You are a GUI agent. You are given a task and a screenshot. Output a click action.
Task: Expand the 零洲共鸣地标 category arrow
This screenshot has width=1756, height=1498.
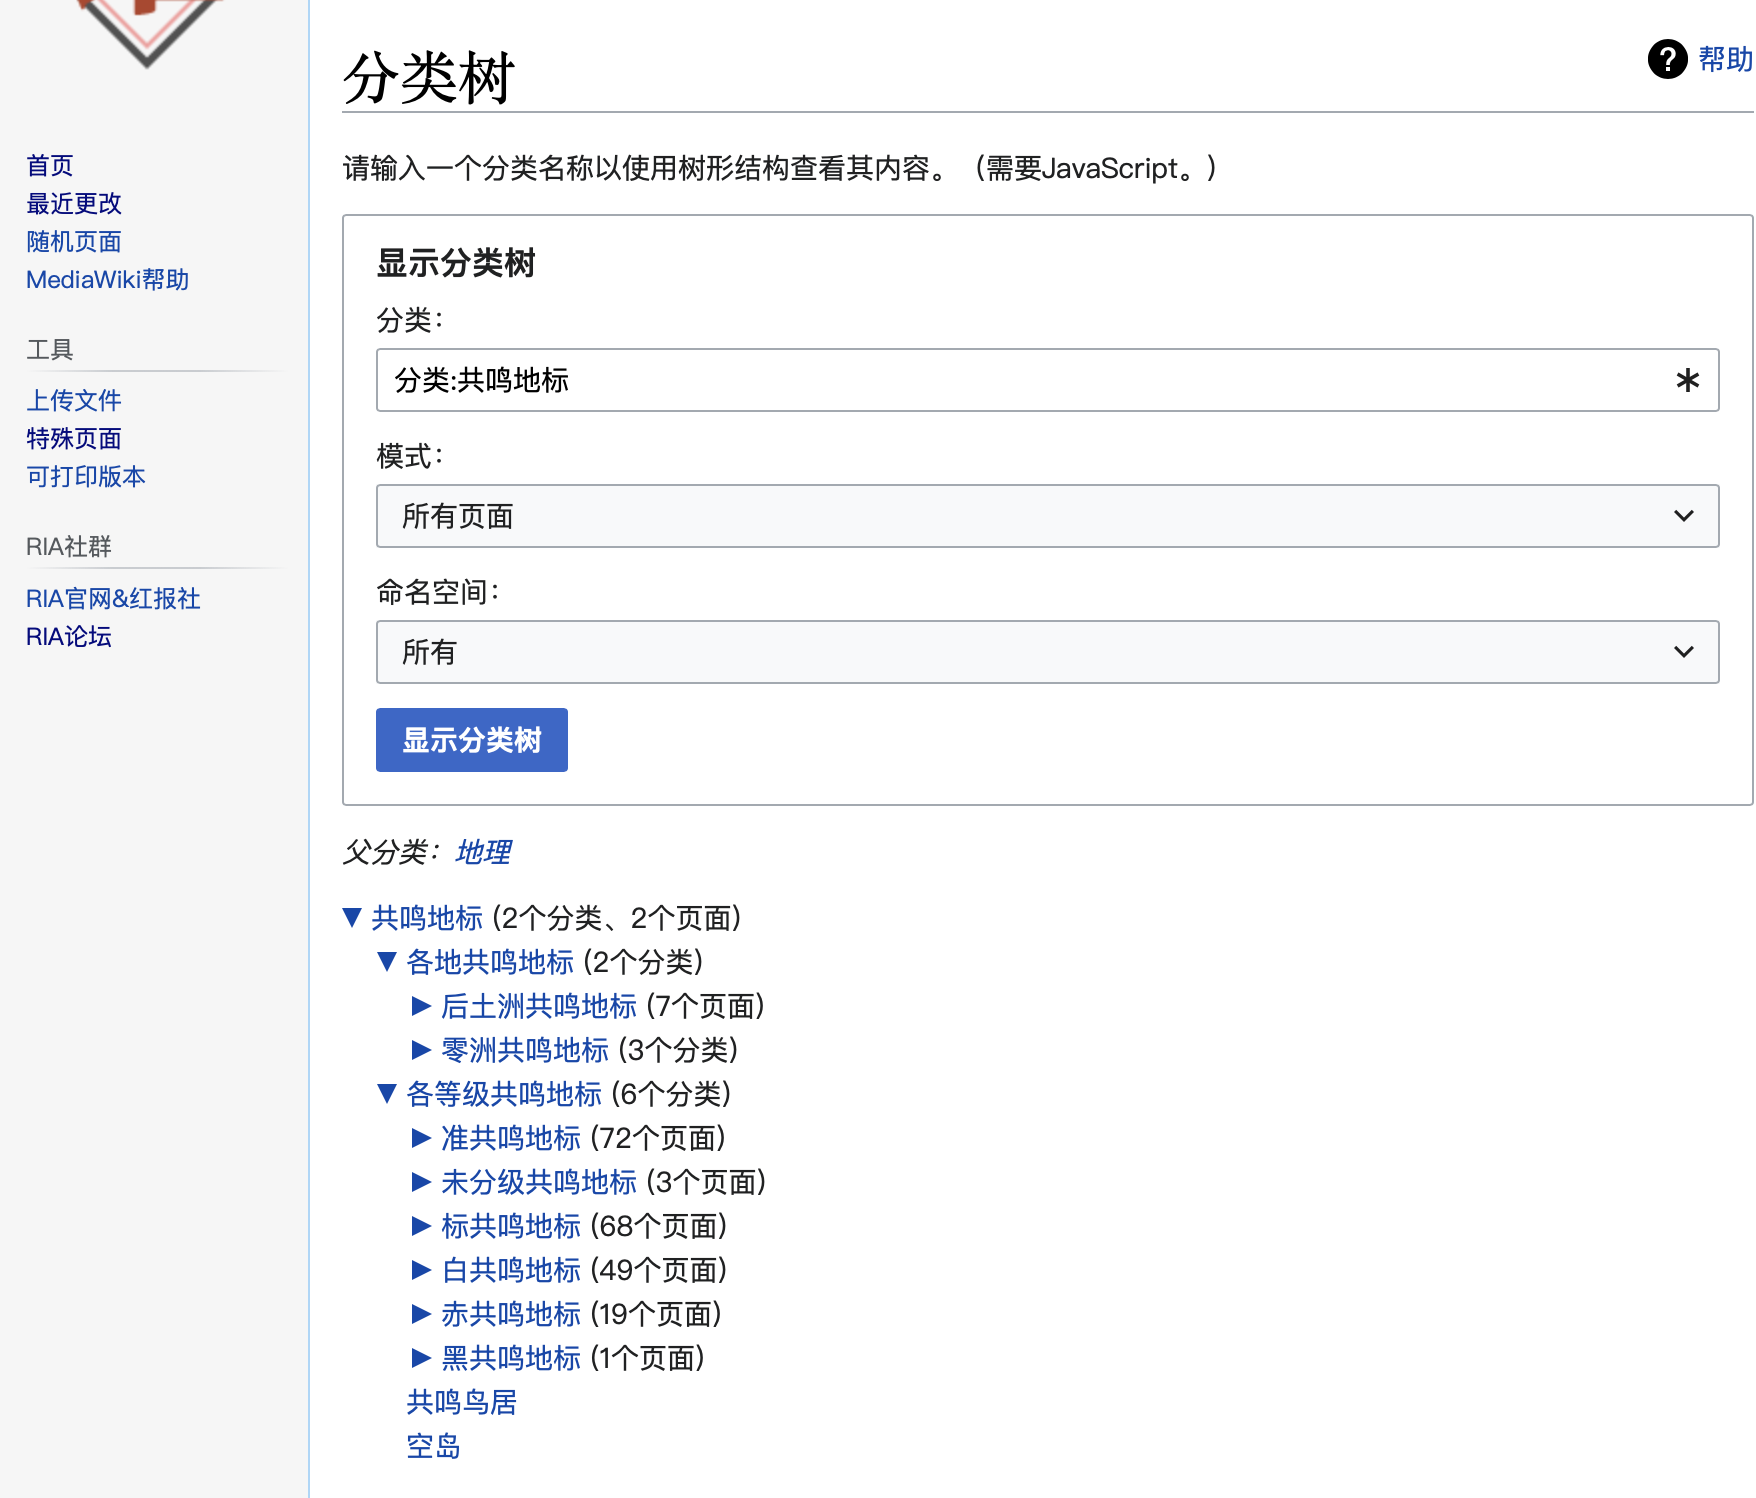click(x=421, y=1050)
